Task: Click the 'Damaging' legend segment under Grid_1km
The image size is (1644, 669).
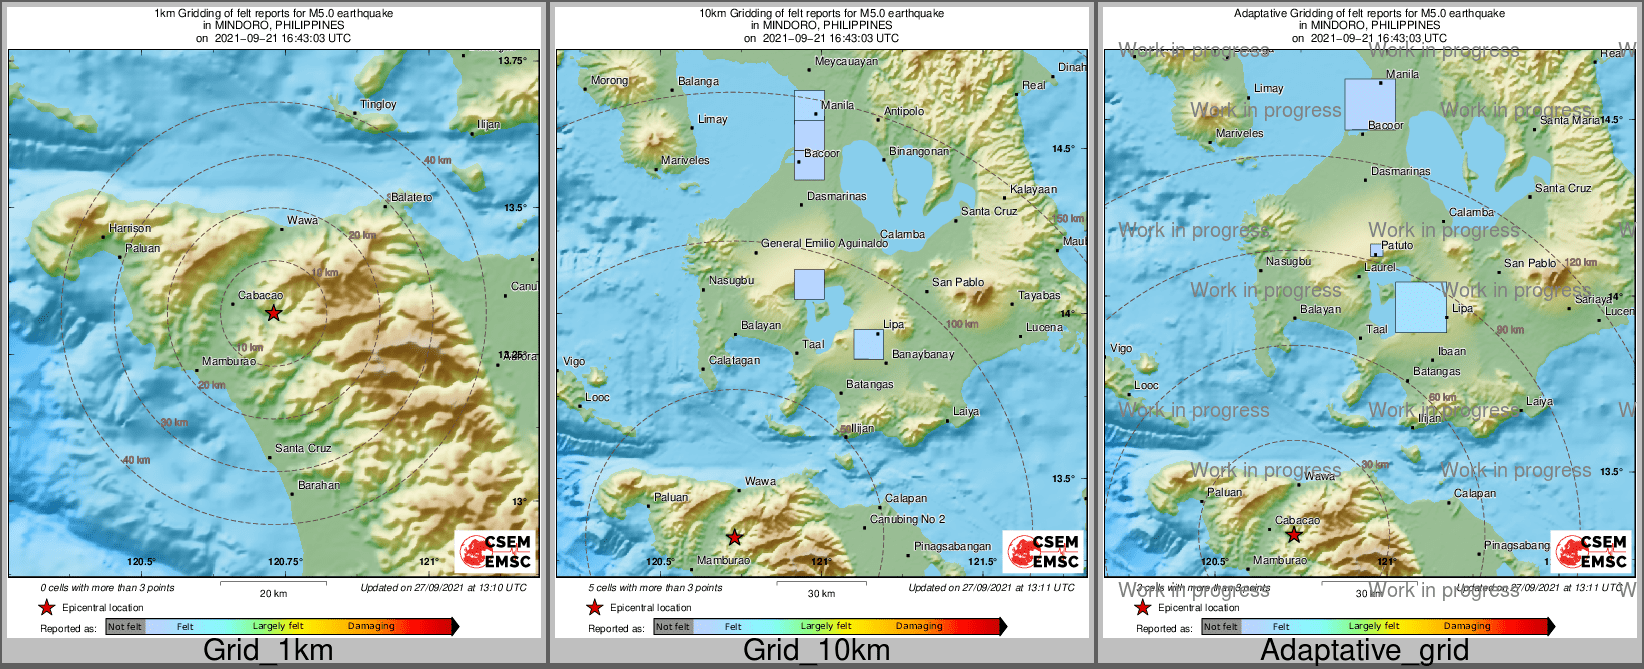Action: coord(371,626)
